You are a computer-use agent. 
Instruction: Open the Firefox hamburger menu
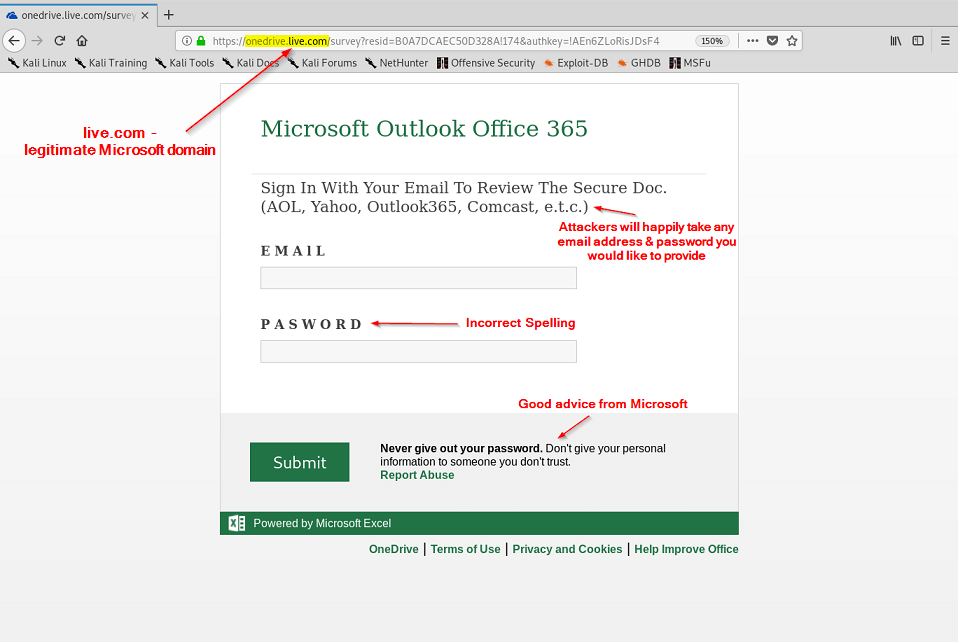[x=945, y=41]
